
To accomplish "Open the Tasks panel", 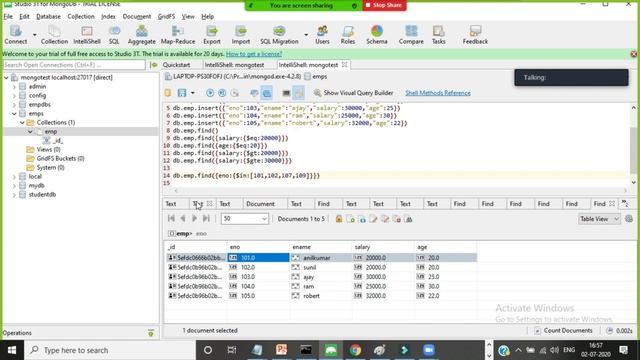I will point(438,34).
